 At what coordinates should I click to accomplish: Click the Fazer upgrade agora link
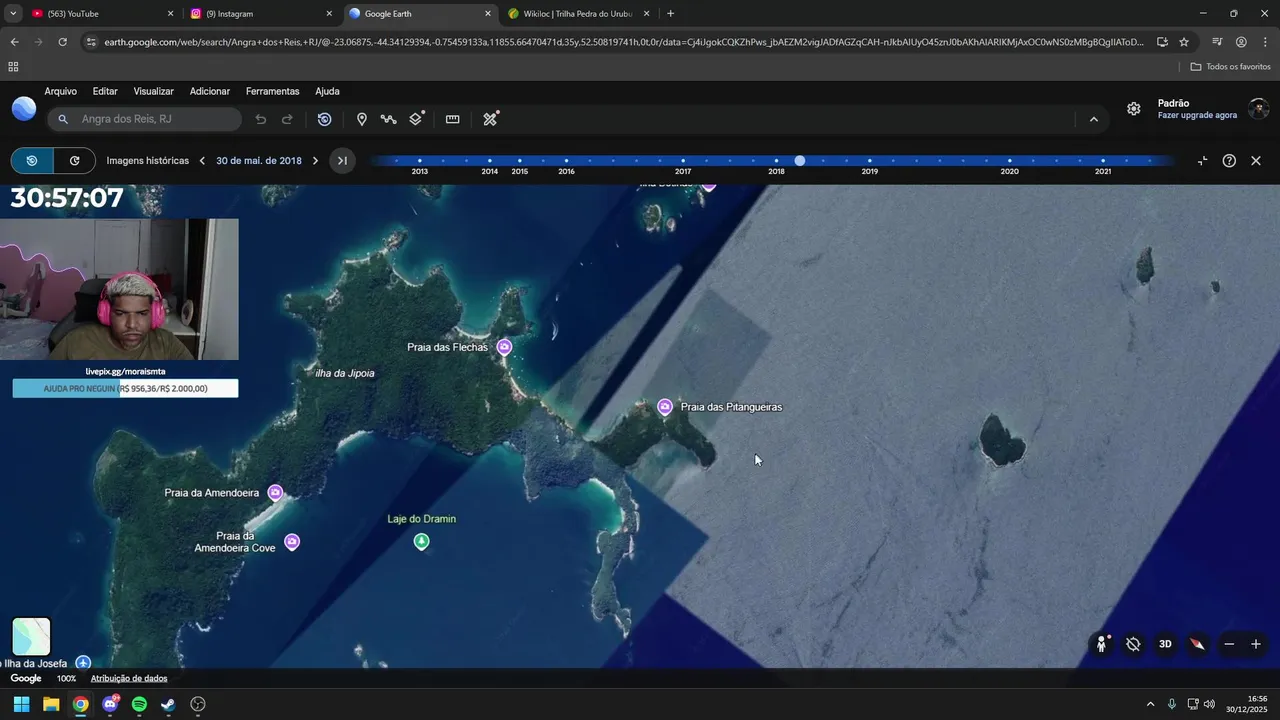pyautogui.click(x=1197, y=115)
